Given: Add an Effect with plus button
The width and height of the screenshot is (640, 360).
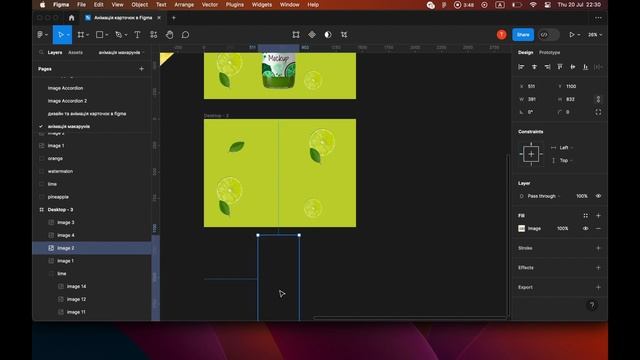Looking at the screenshot, I should point(598,268).
